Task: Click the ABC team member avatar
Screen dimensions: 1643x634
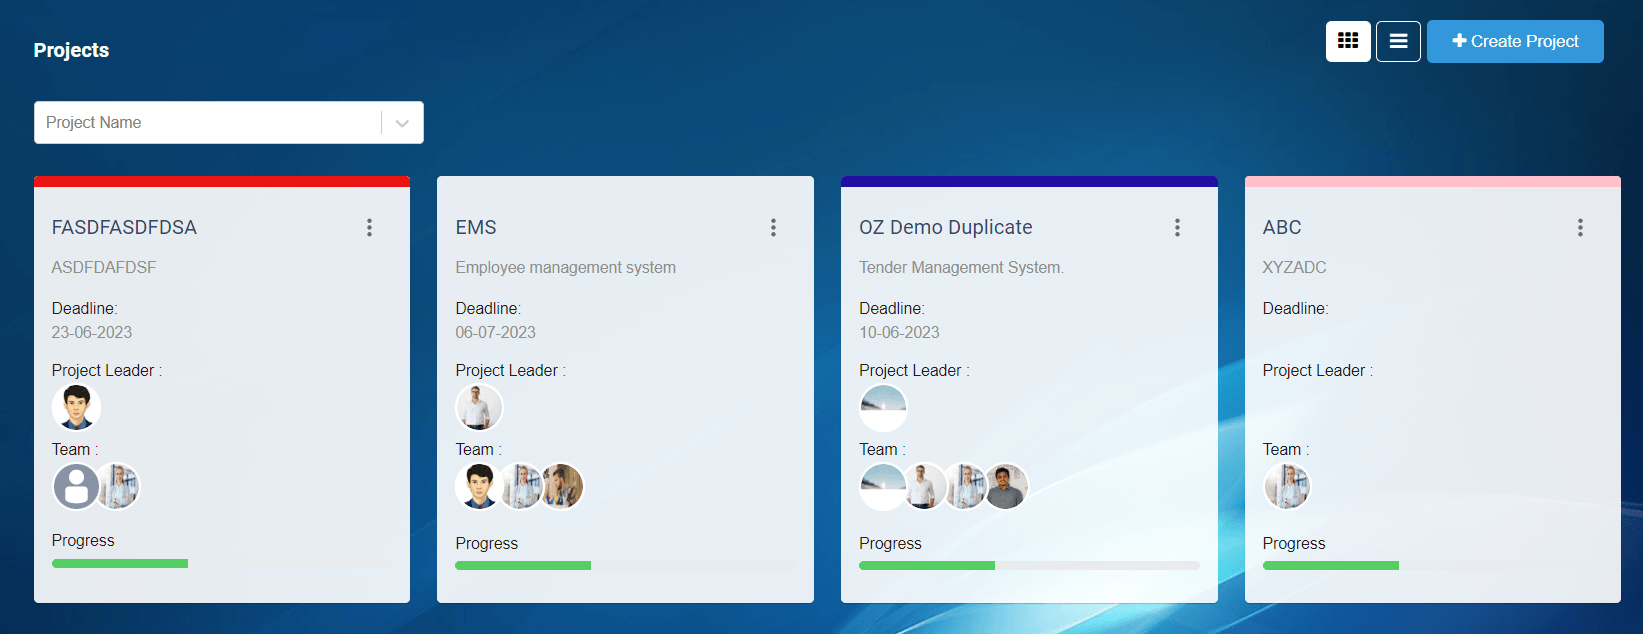Action: click(x=1287, y=487)
